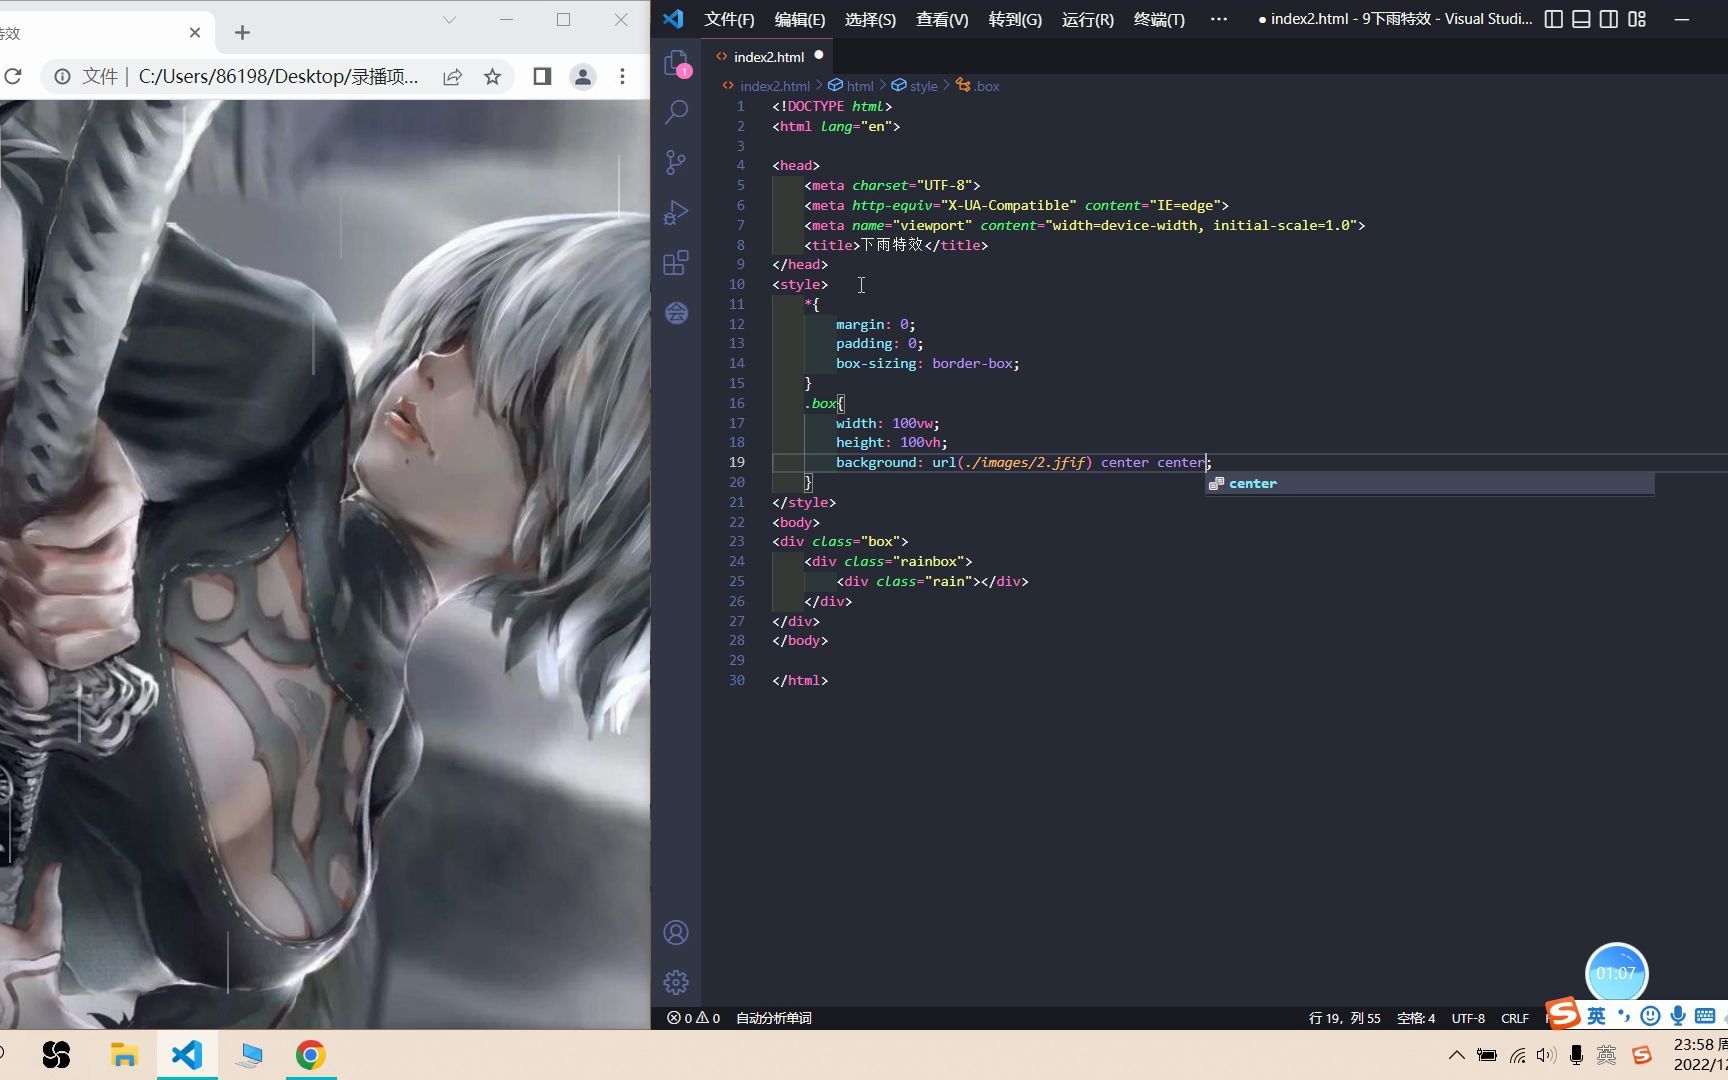Image resolution: width=1728 pixels, height=1080 pixels.
Task: Click Sogou voice input microphone
Action: click(x=1678, y=1016)
